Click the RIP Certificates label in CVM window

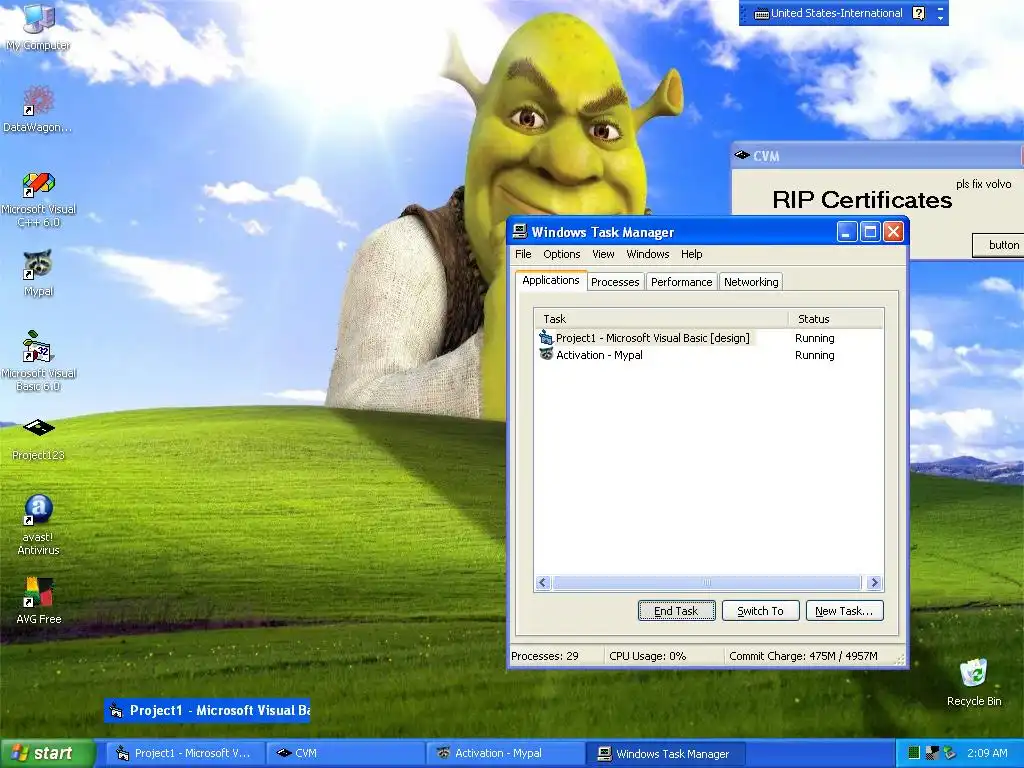pyautogui.click(x=862, y=200)
